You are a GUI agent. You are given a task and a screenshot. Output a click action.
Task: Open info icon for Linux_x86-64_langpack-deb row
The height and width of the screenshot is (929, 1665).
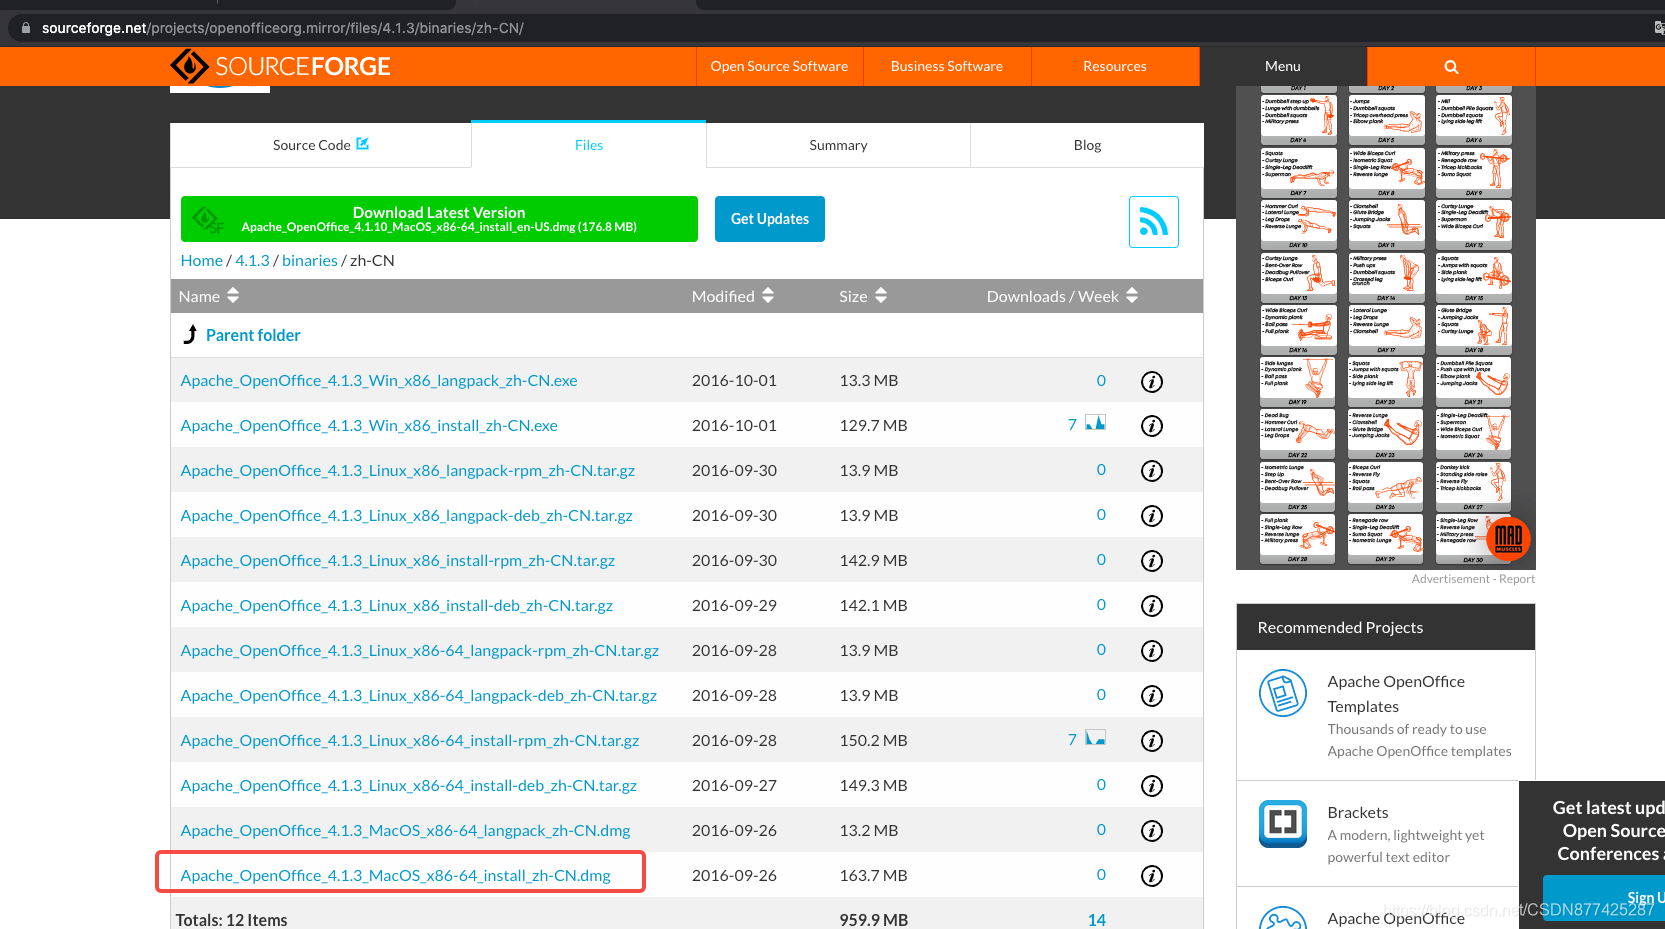pyautogui.click(x=1152, y=696)
